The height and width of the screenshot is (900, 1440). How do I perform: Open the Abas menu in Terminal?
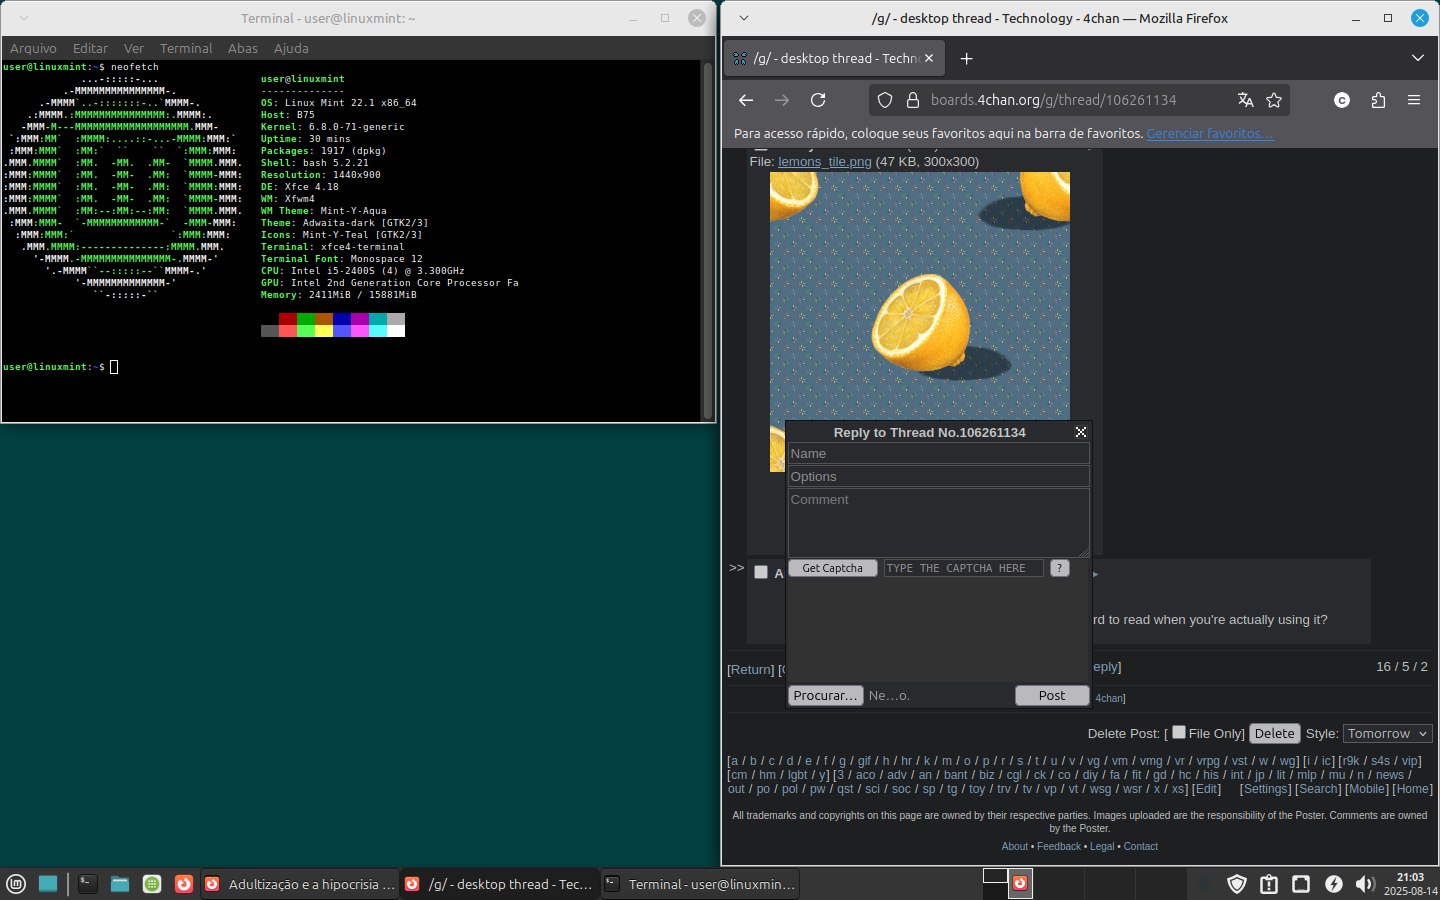point(242,48)
